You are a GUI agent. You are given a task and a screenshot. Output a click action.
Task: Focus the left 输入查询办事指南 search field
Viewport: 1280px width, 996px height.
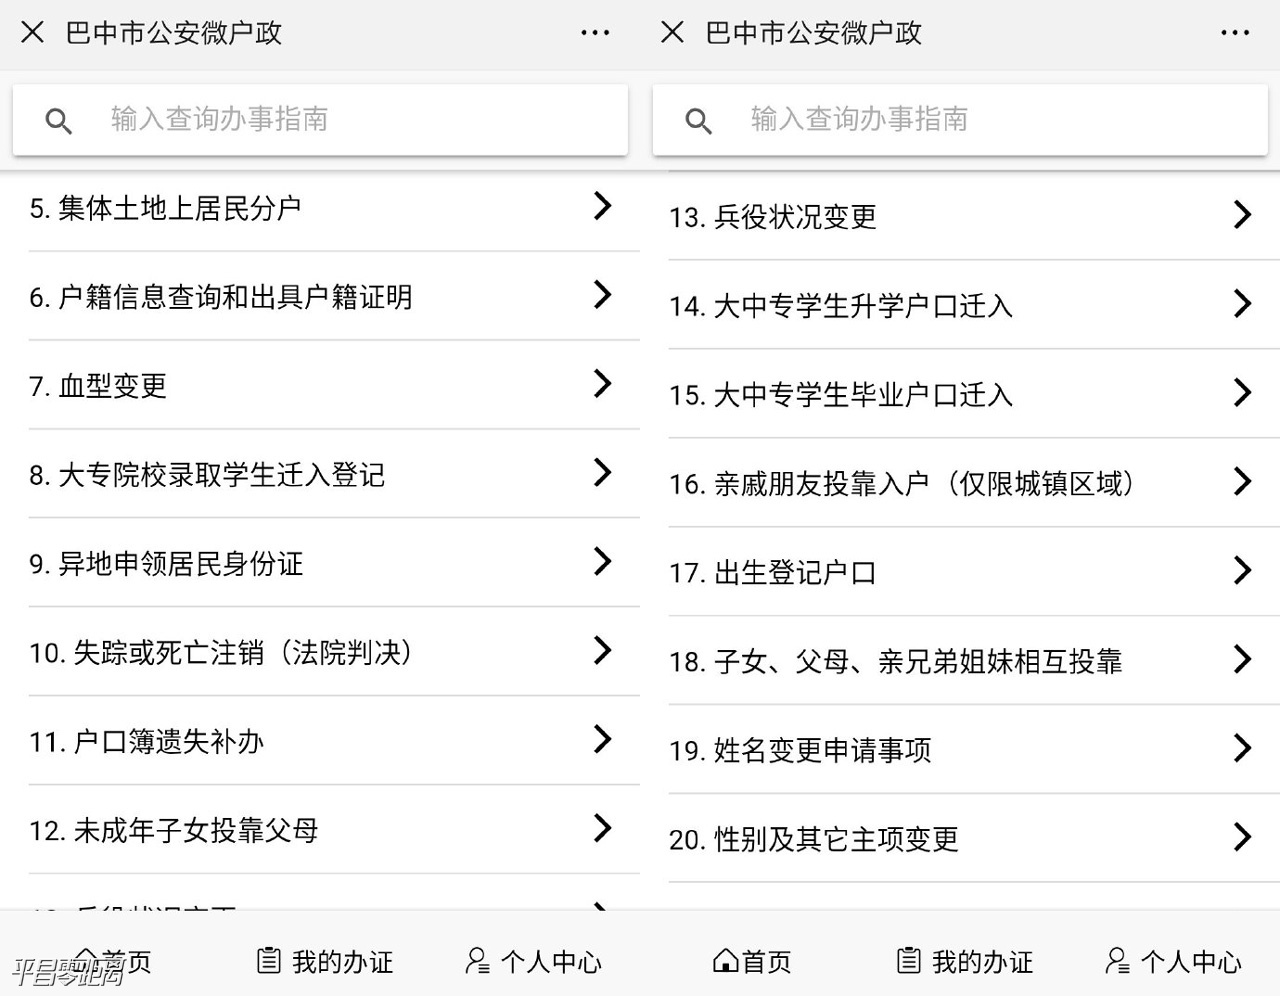click(320, 120)
